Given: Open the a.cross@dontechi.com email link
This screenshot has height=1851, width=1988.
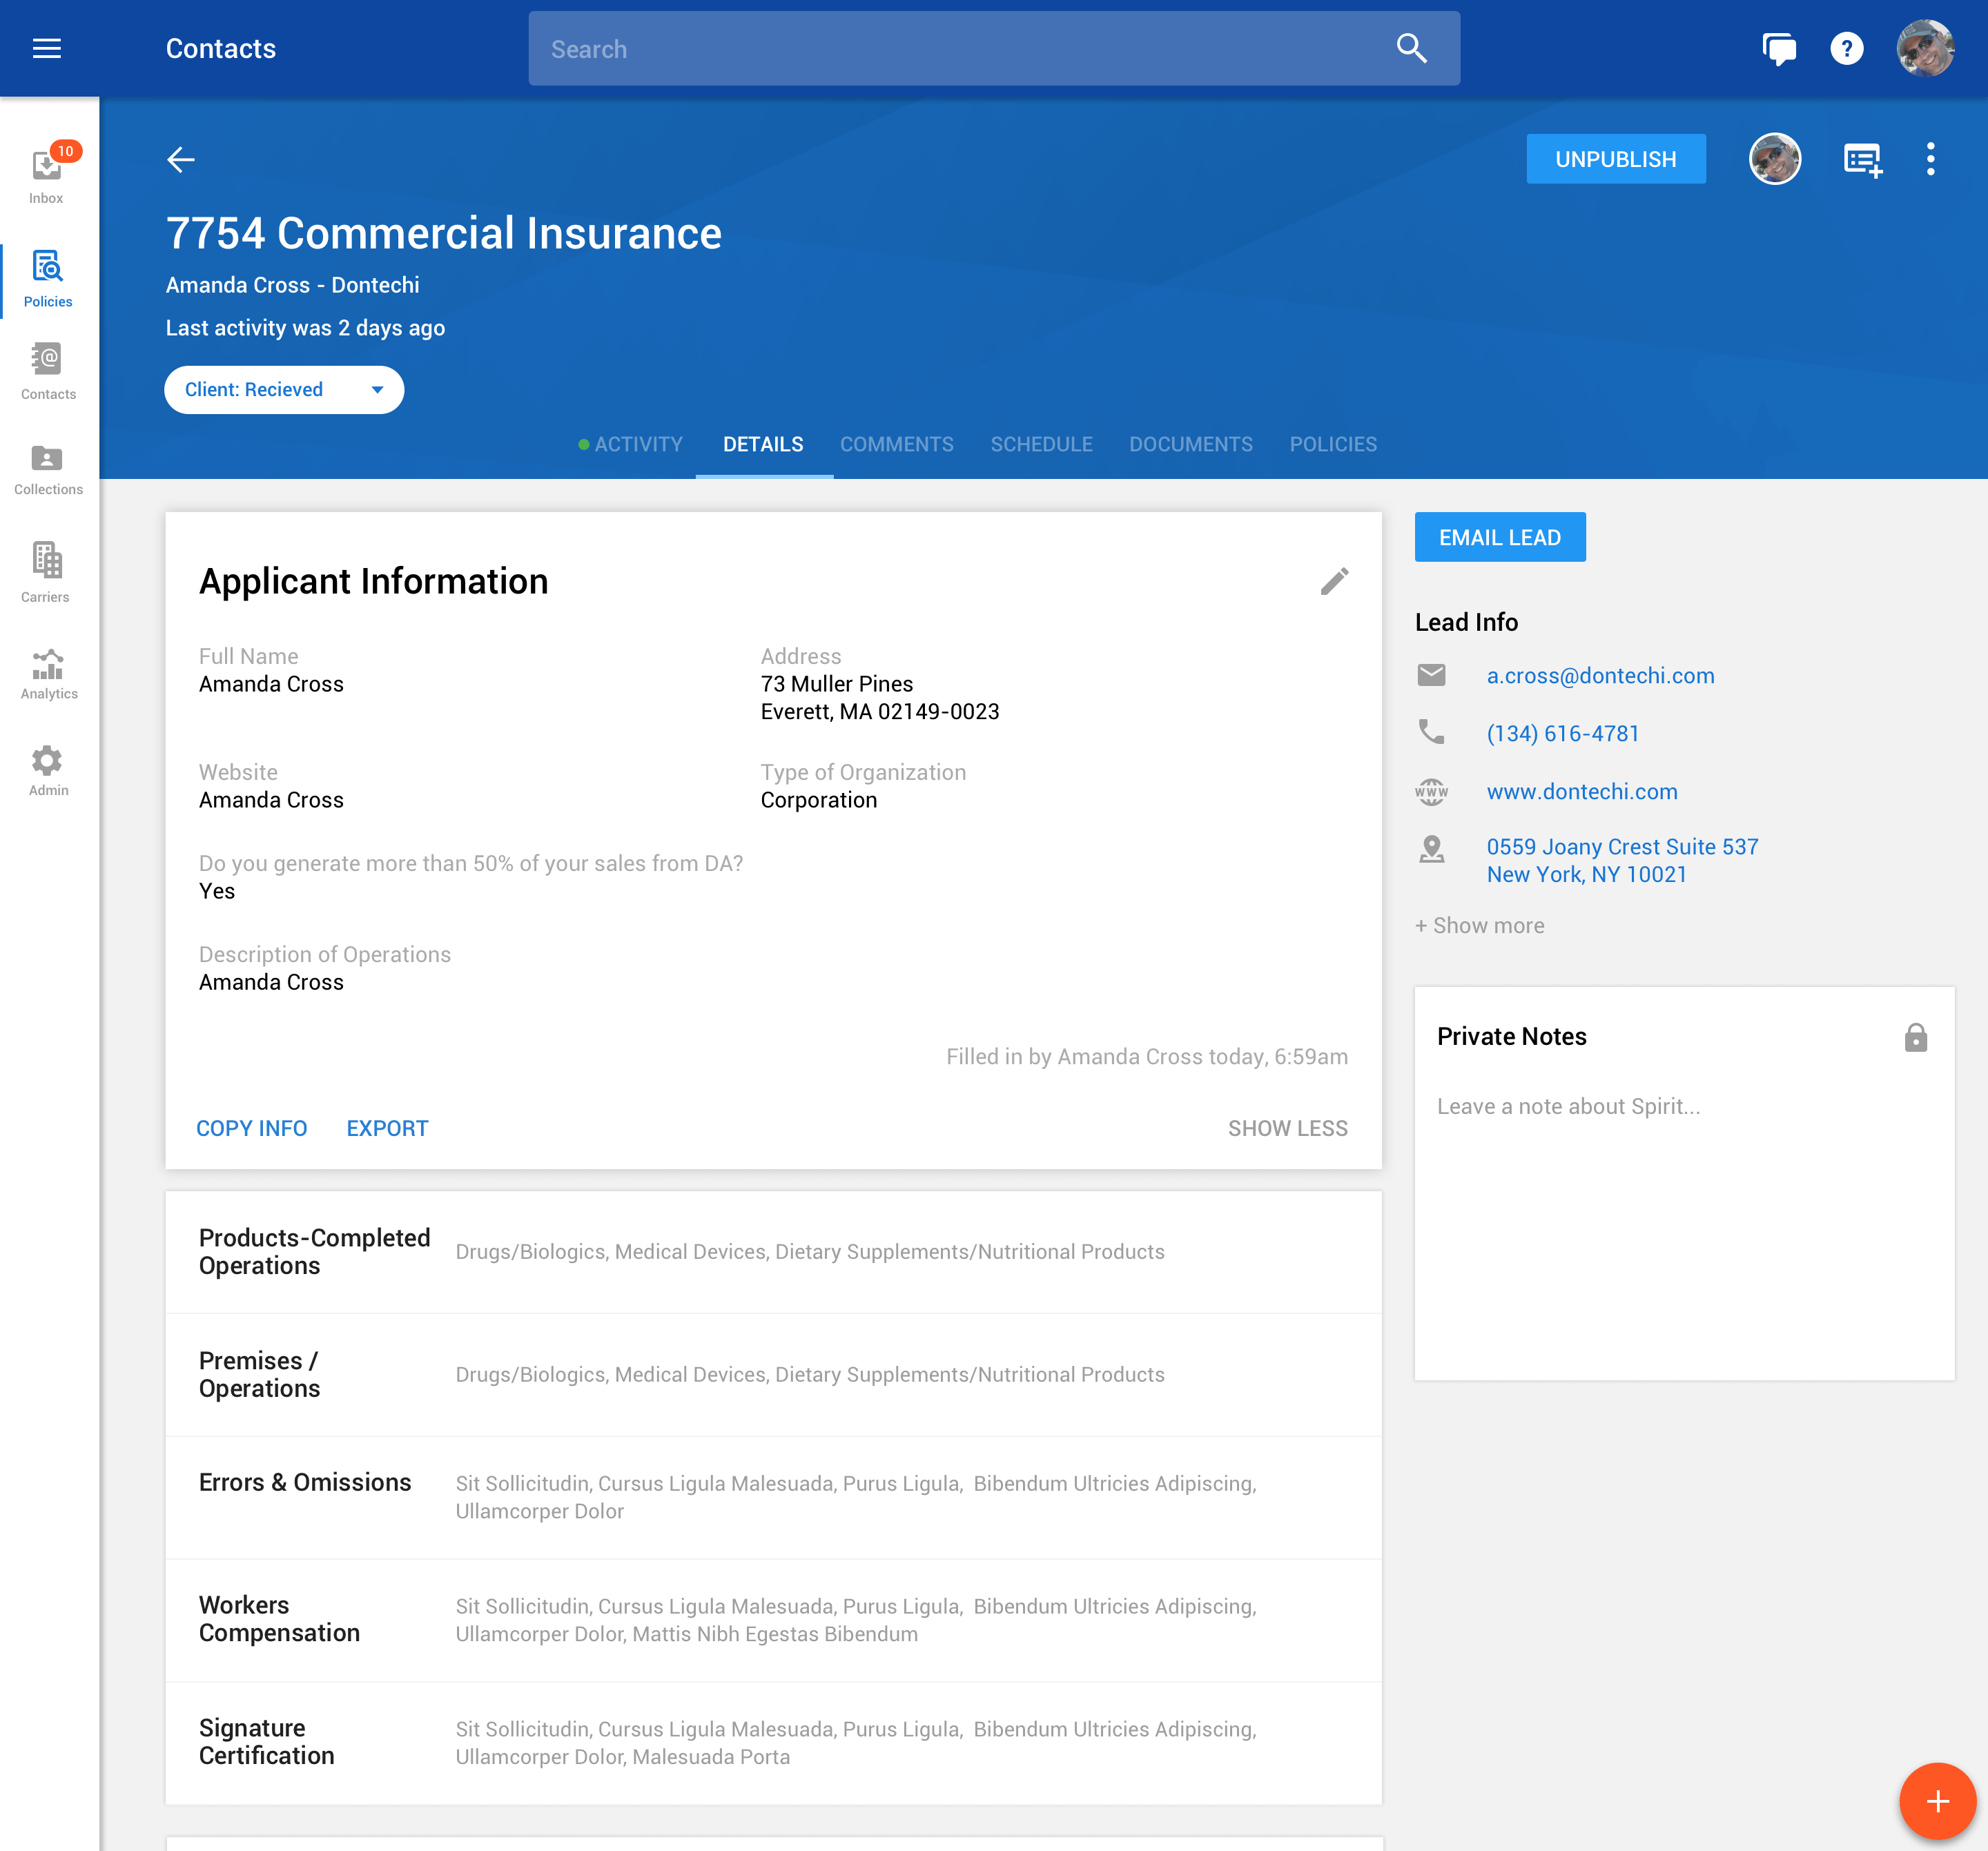Looking at the screenshot, I should tap(1600, 675).
